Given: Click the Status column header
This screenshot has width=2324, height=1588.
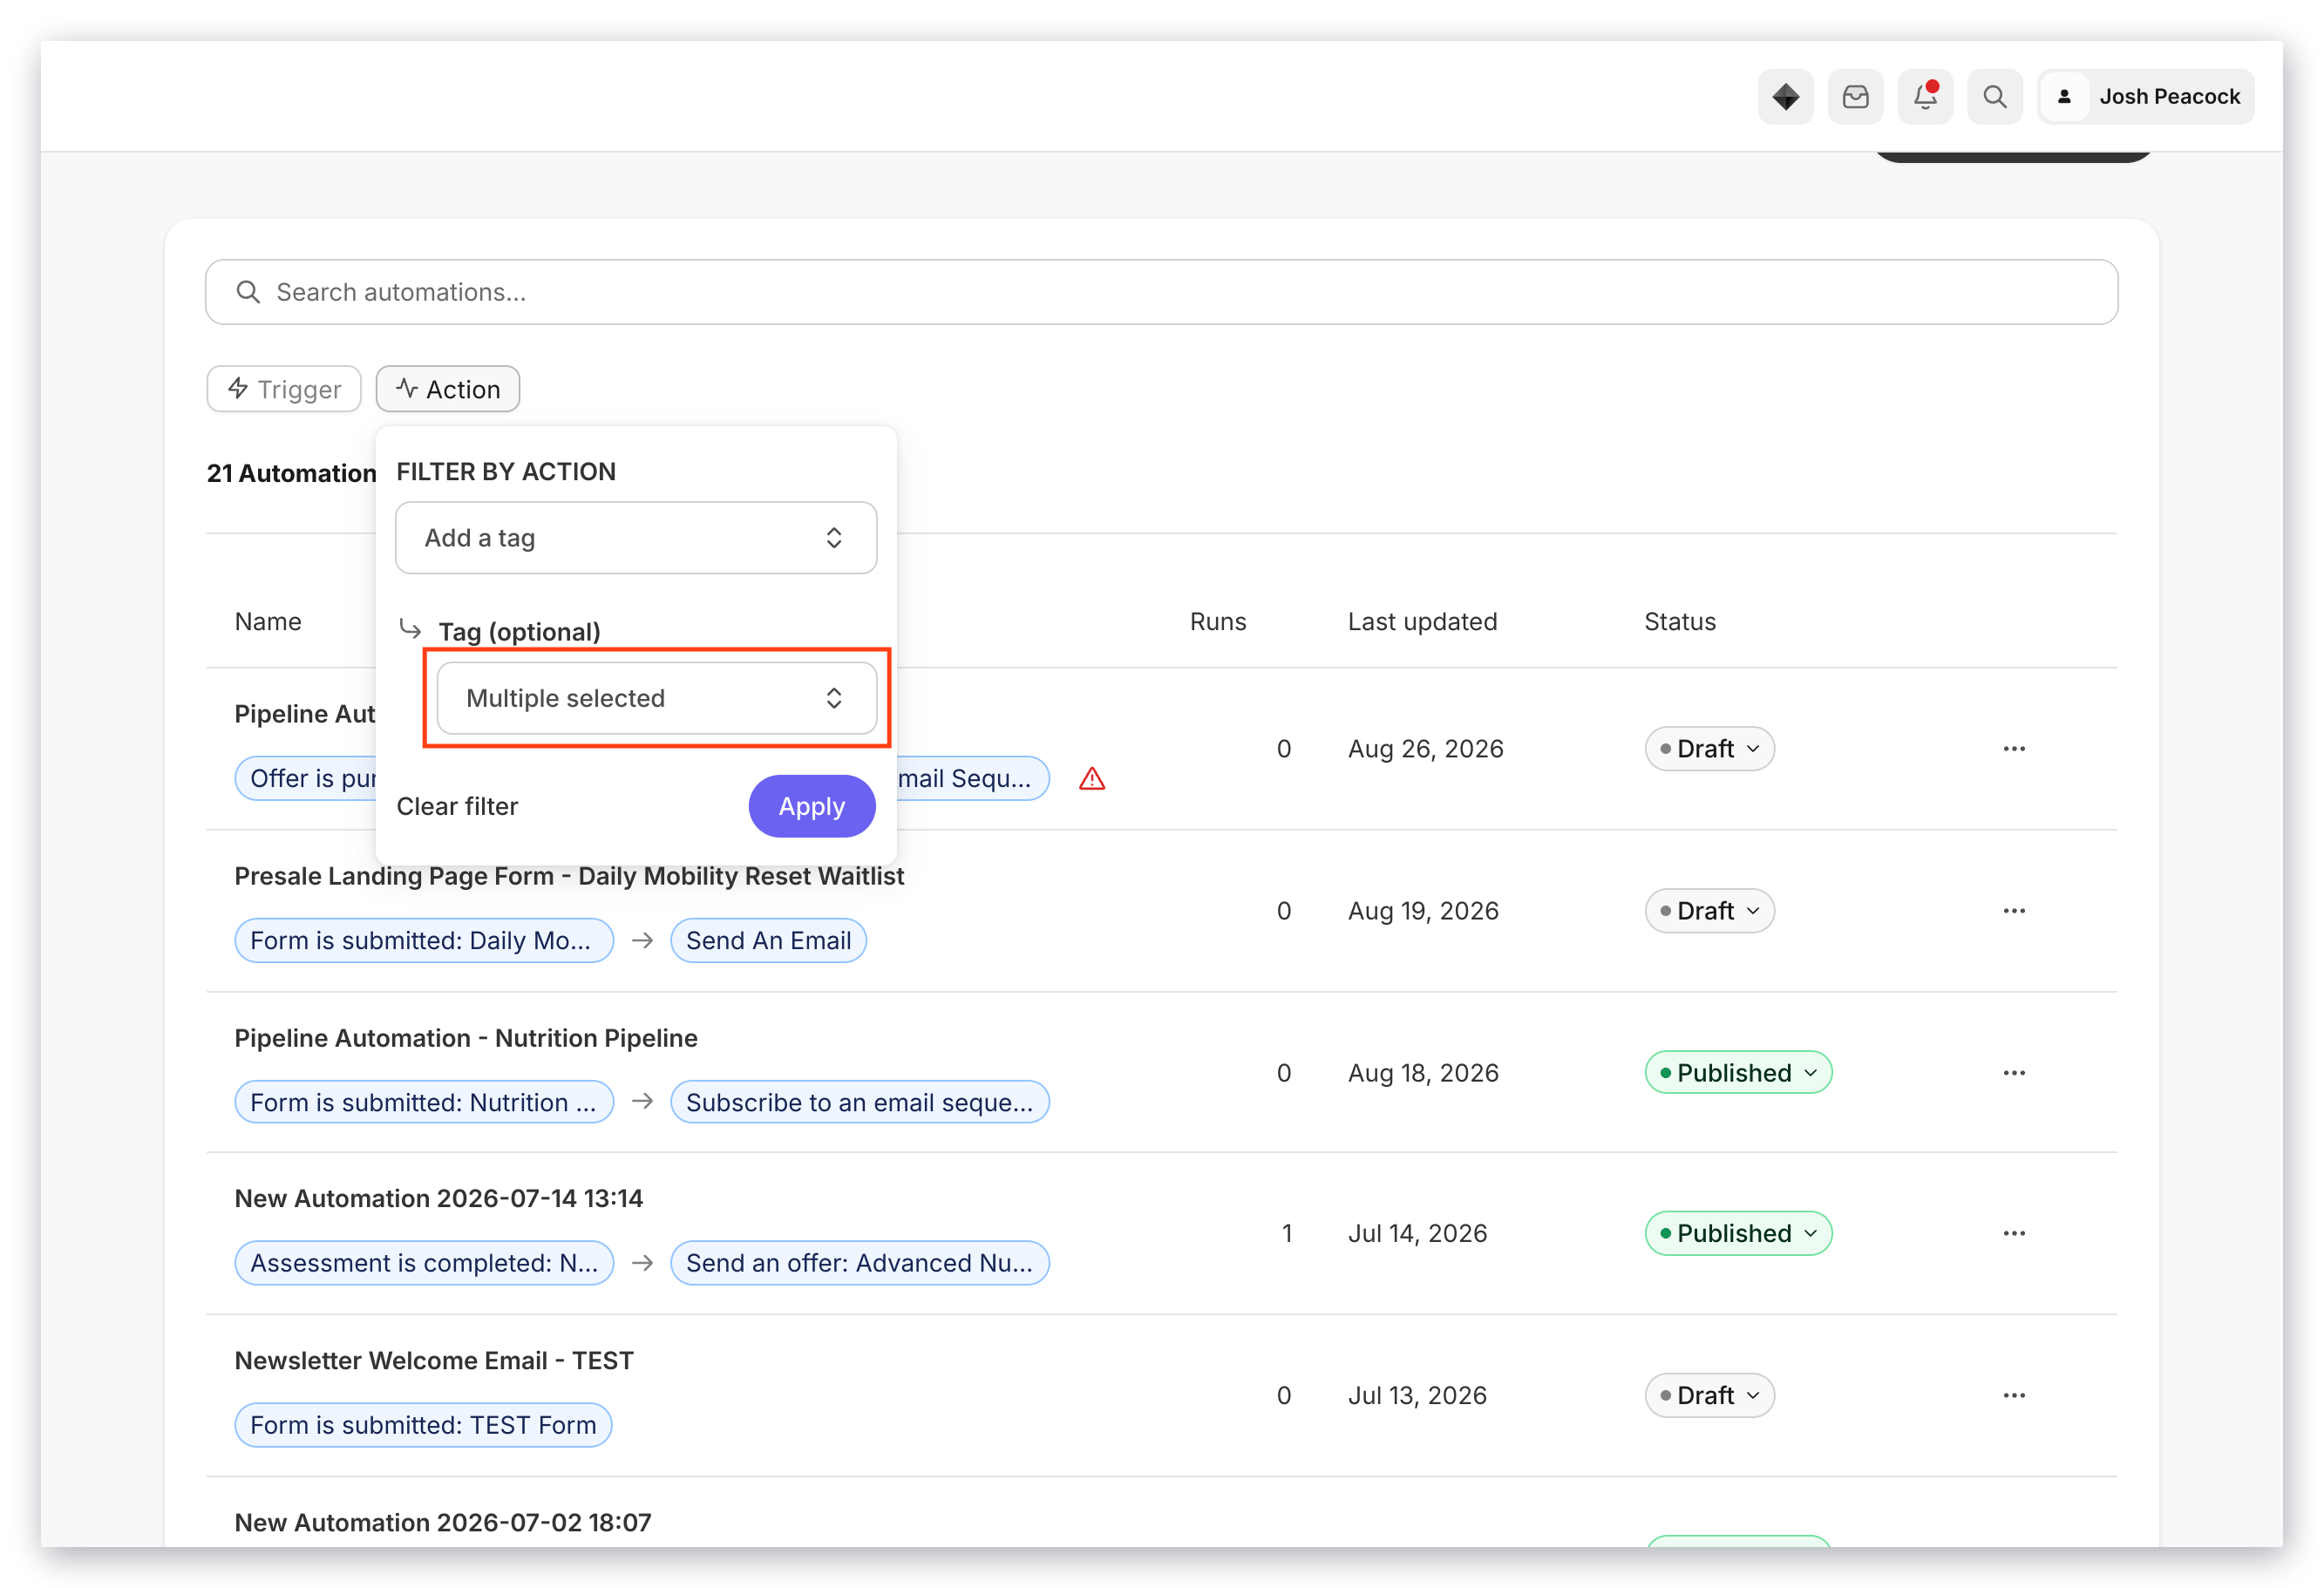Looking at the screenshot, I should pos(1680,622).
